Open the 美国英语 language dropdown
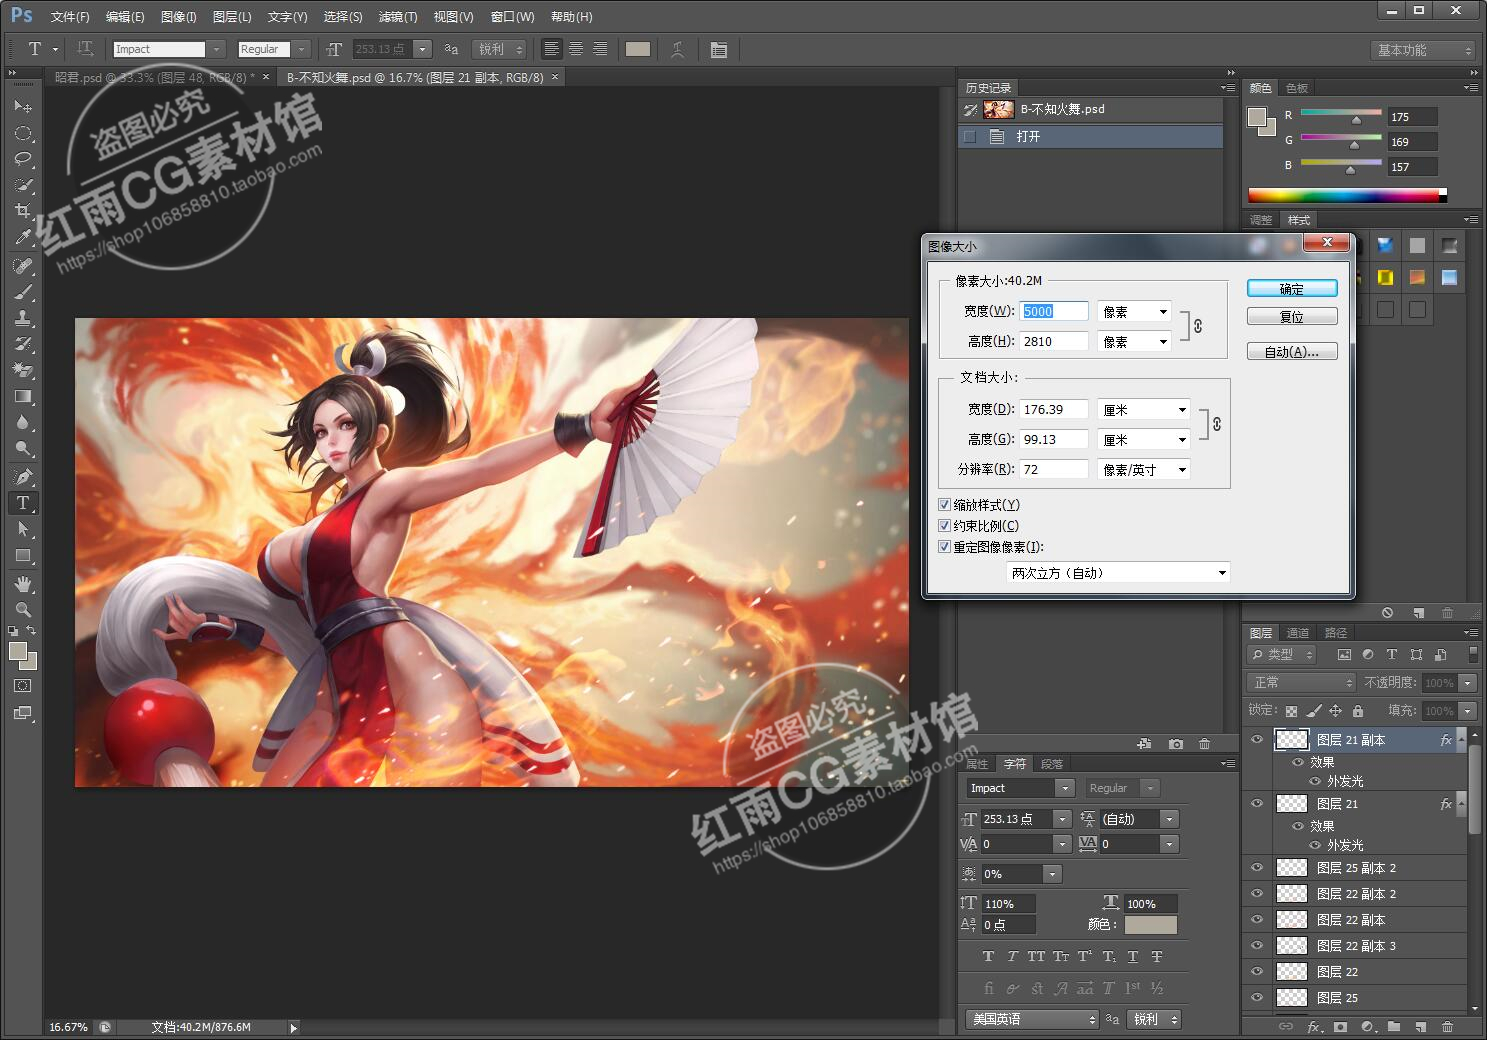1487x1040 pixels. (1033, 1019)
